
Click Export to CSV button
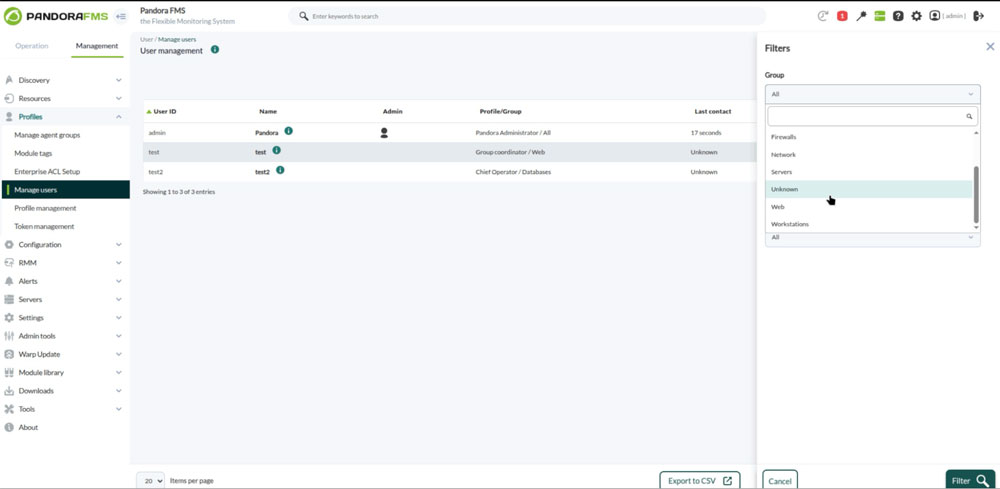(700, 481)
